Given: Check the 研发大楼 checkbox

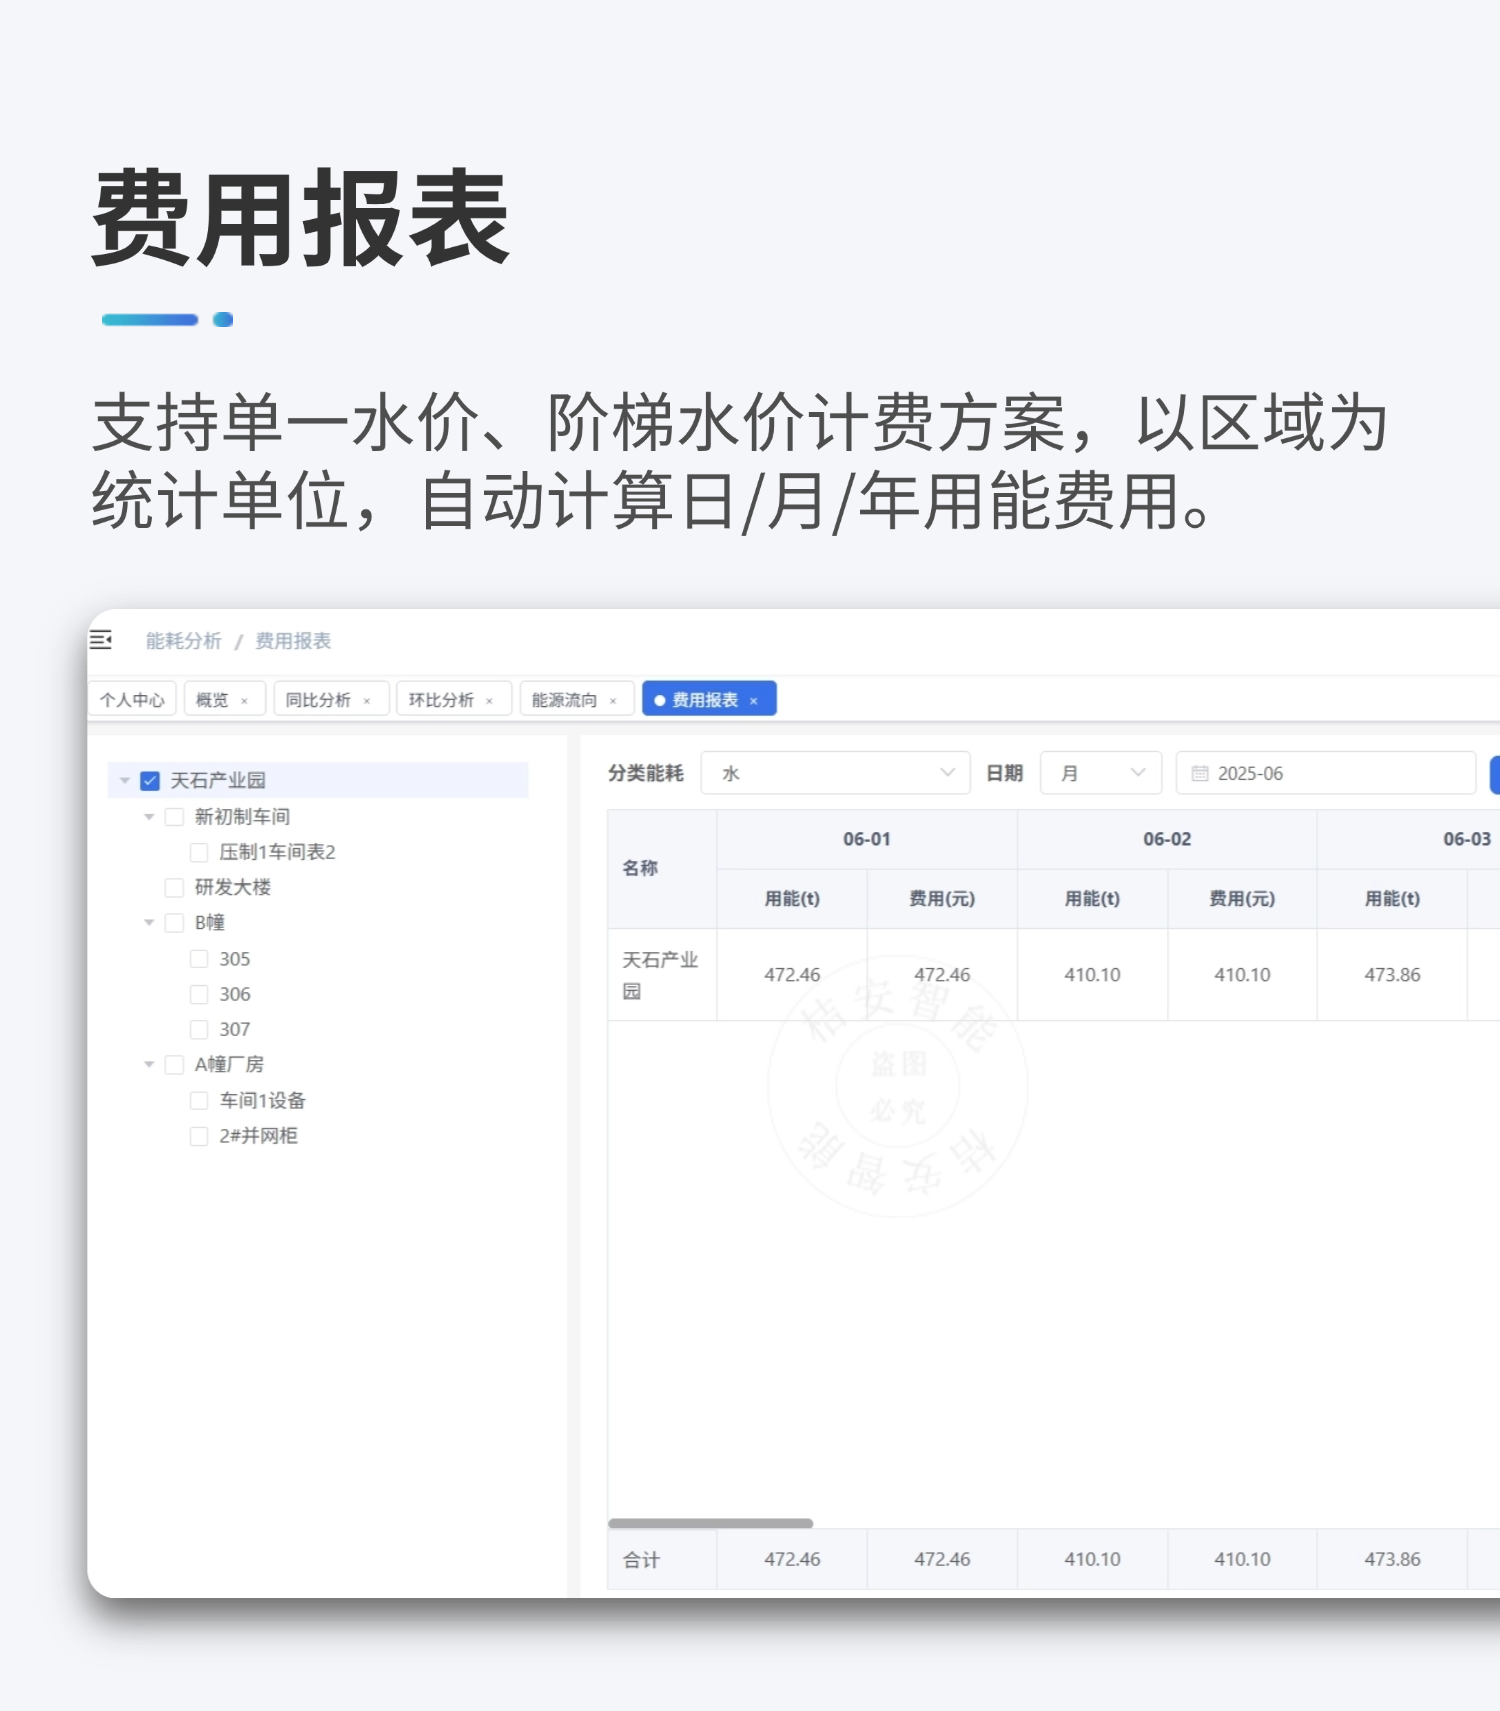Looking at the screenshot, I should [x=174, y=887].
